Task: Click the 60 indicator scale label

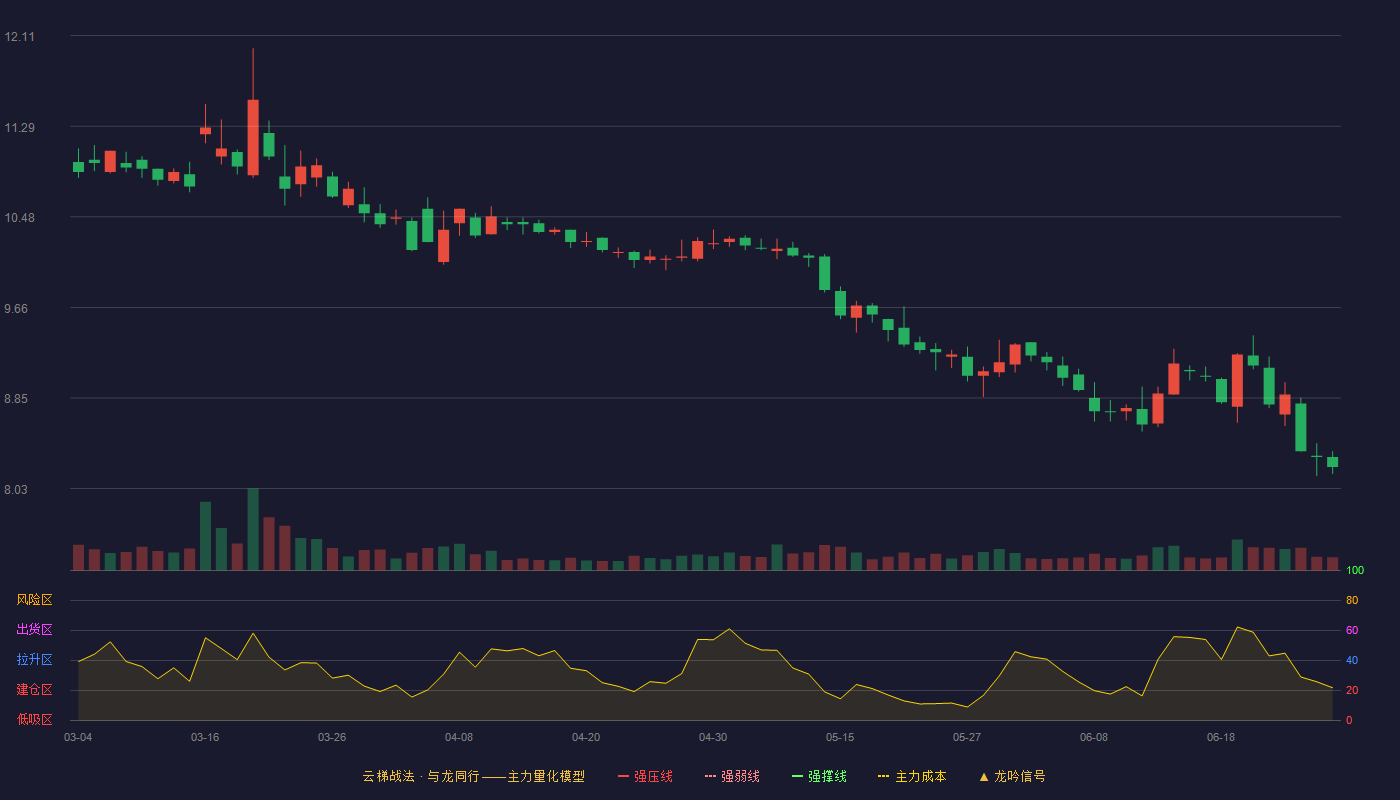Action: [x=1352, y=631]
